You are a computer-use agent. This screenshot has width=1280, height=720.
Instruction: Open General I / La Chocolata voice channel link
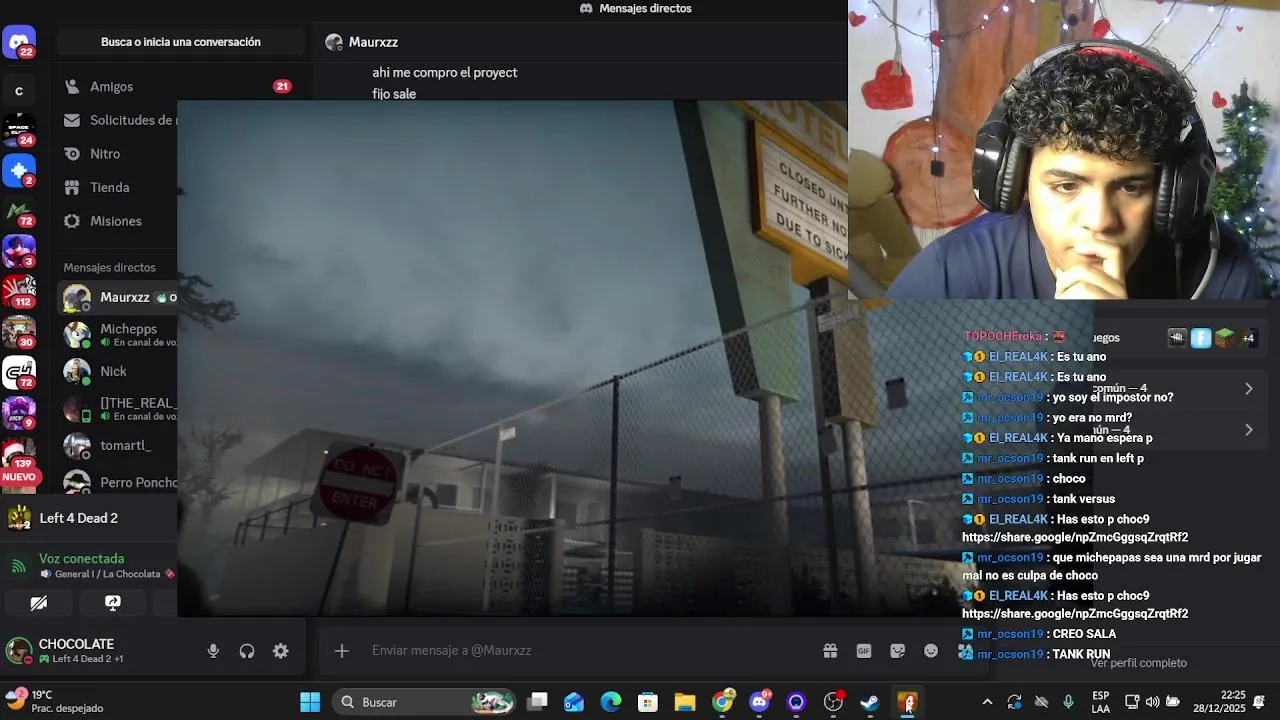[107, 575]
